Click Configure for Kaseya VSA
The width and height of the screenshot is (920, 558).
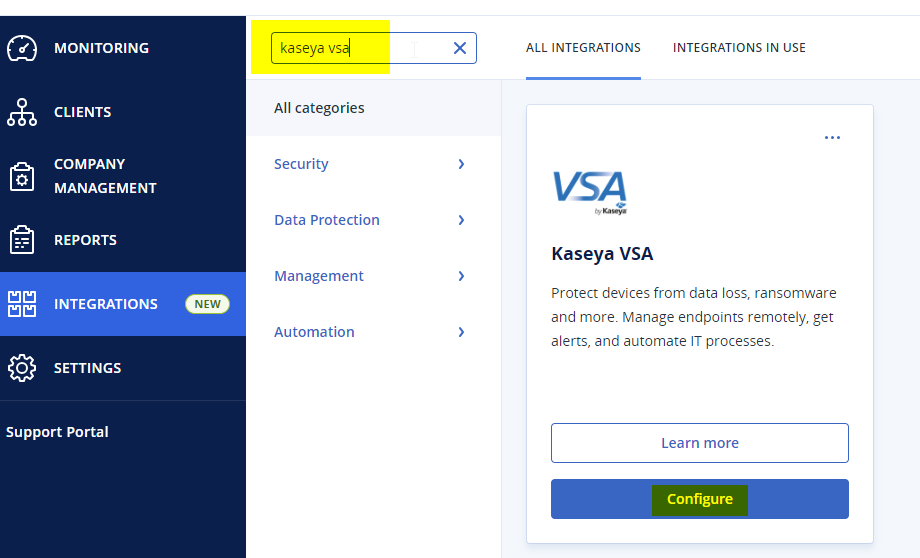click(x=700, y=499)
